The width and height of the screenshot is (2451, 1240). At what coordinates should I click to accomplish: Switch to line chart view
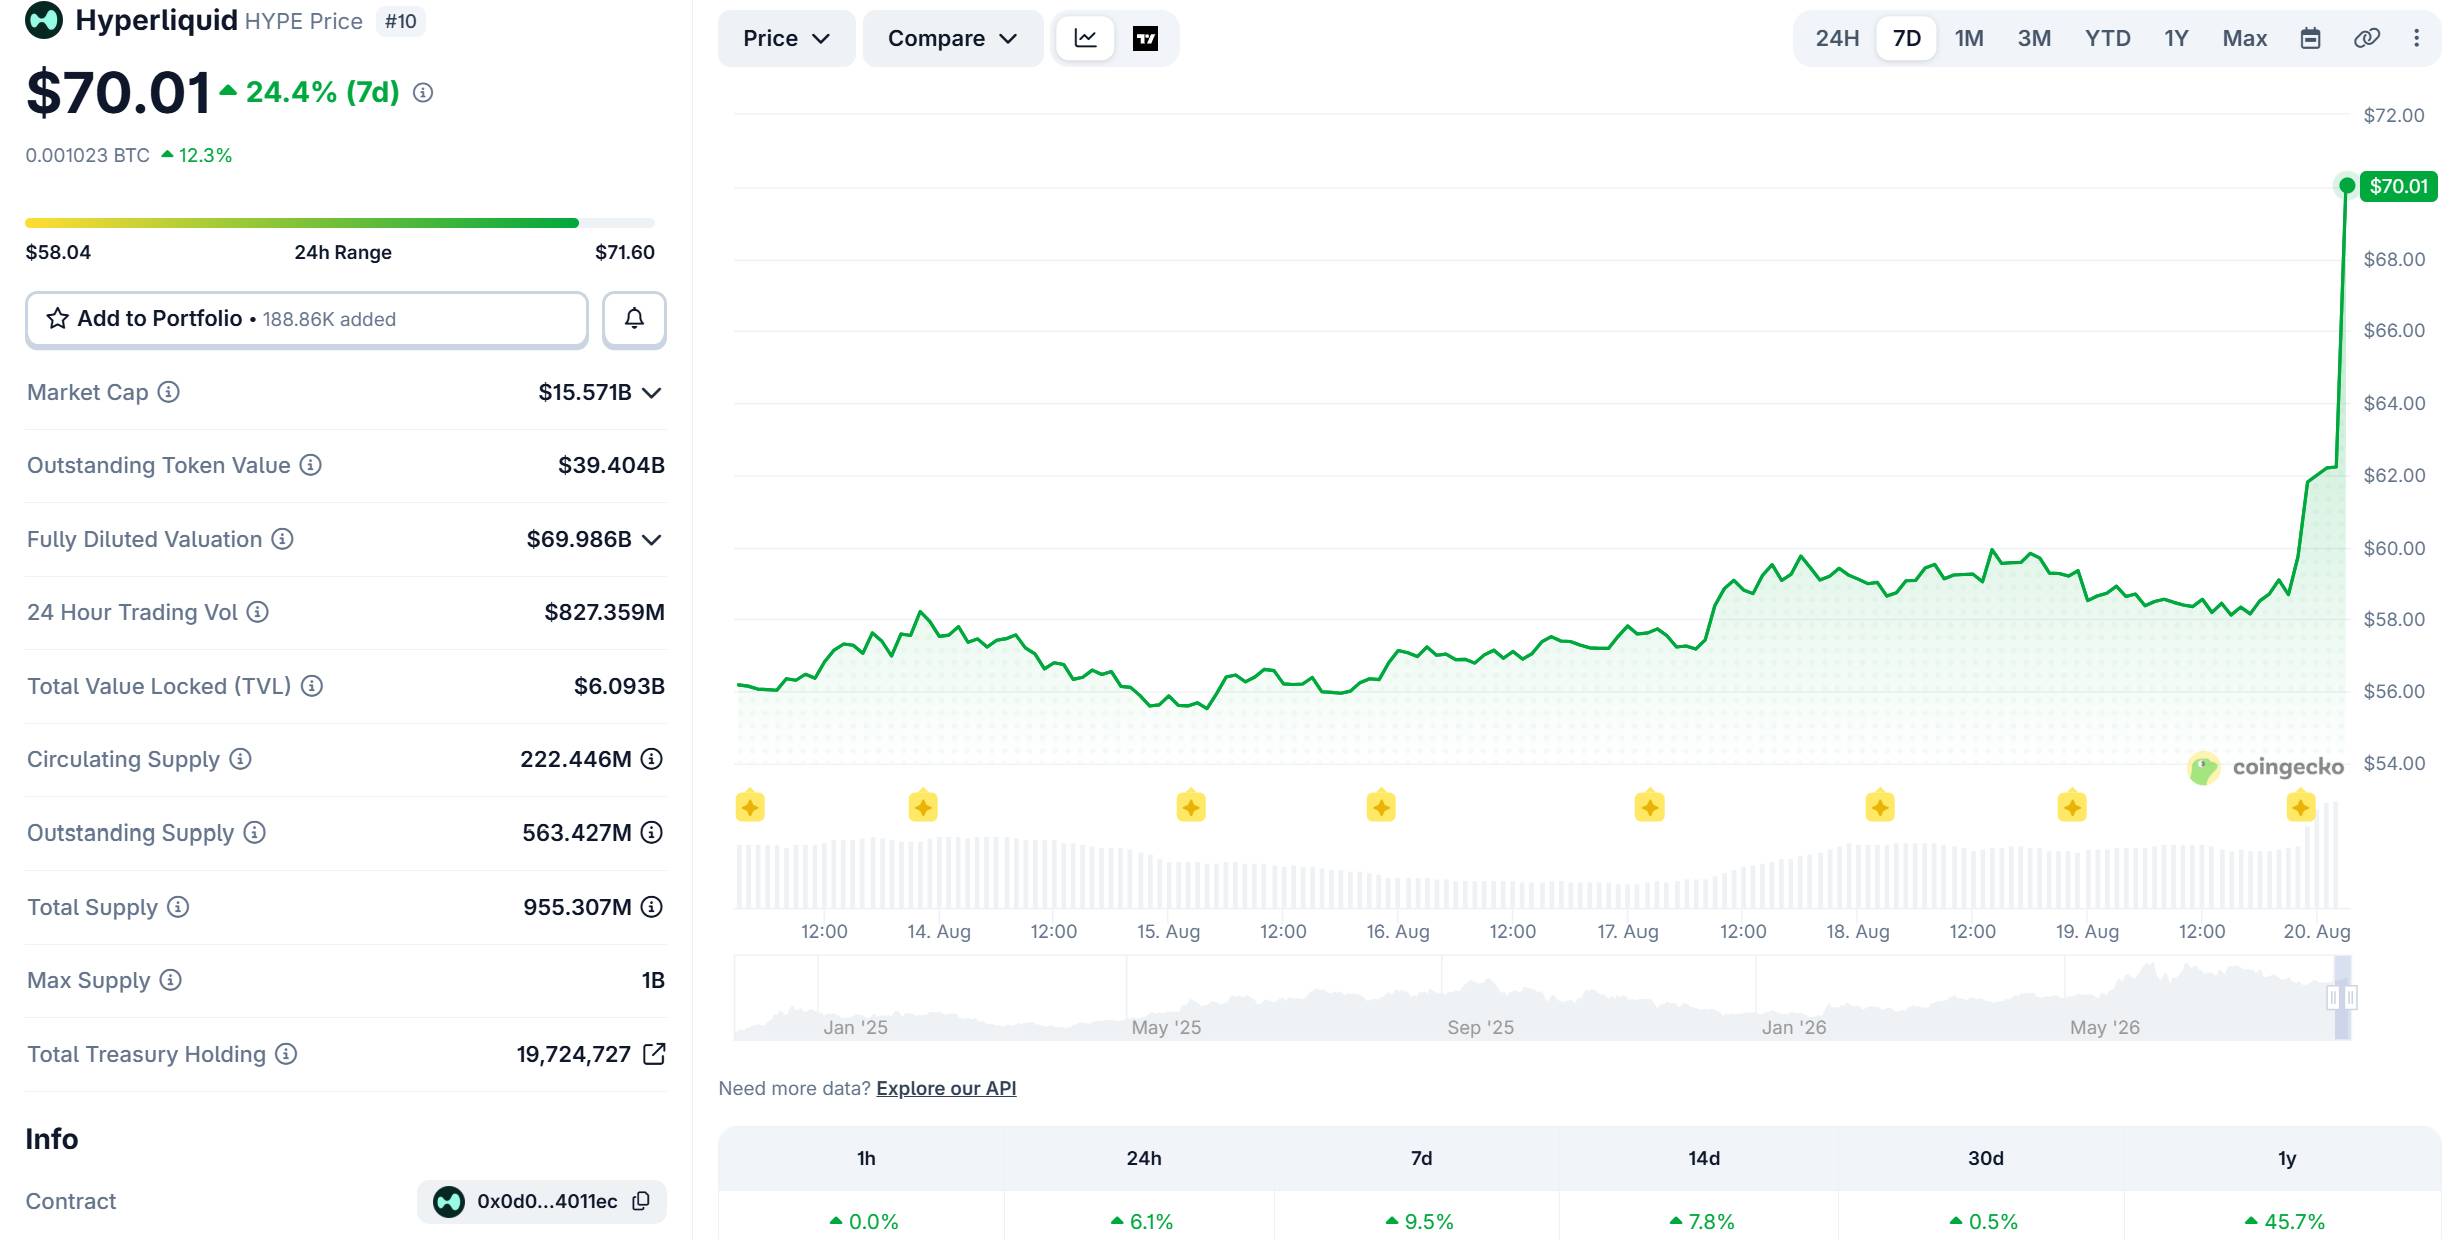click(1085, 38)
